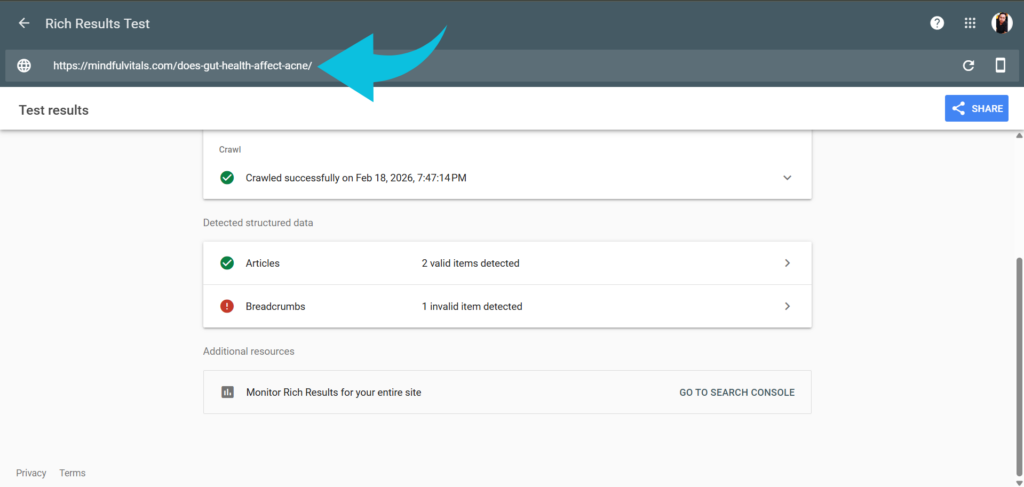Click GO TO SEARCH CONSOLE link
1024x487 pixels.
[737, 392]
